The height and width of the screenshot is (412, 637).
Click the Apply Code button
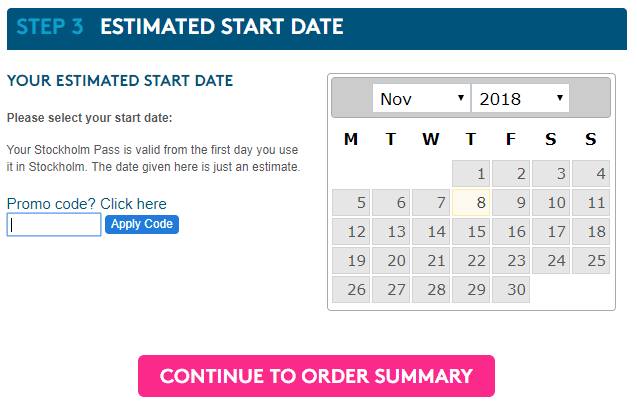click(x=142, y=224)
